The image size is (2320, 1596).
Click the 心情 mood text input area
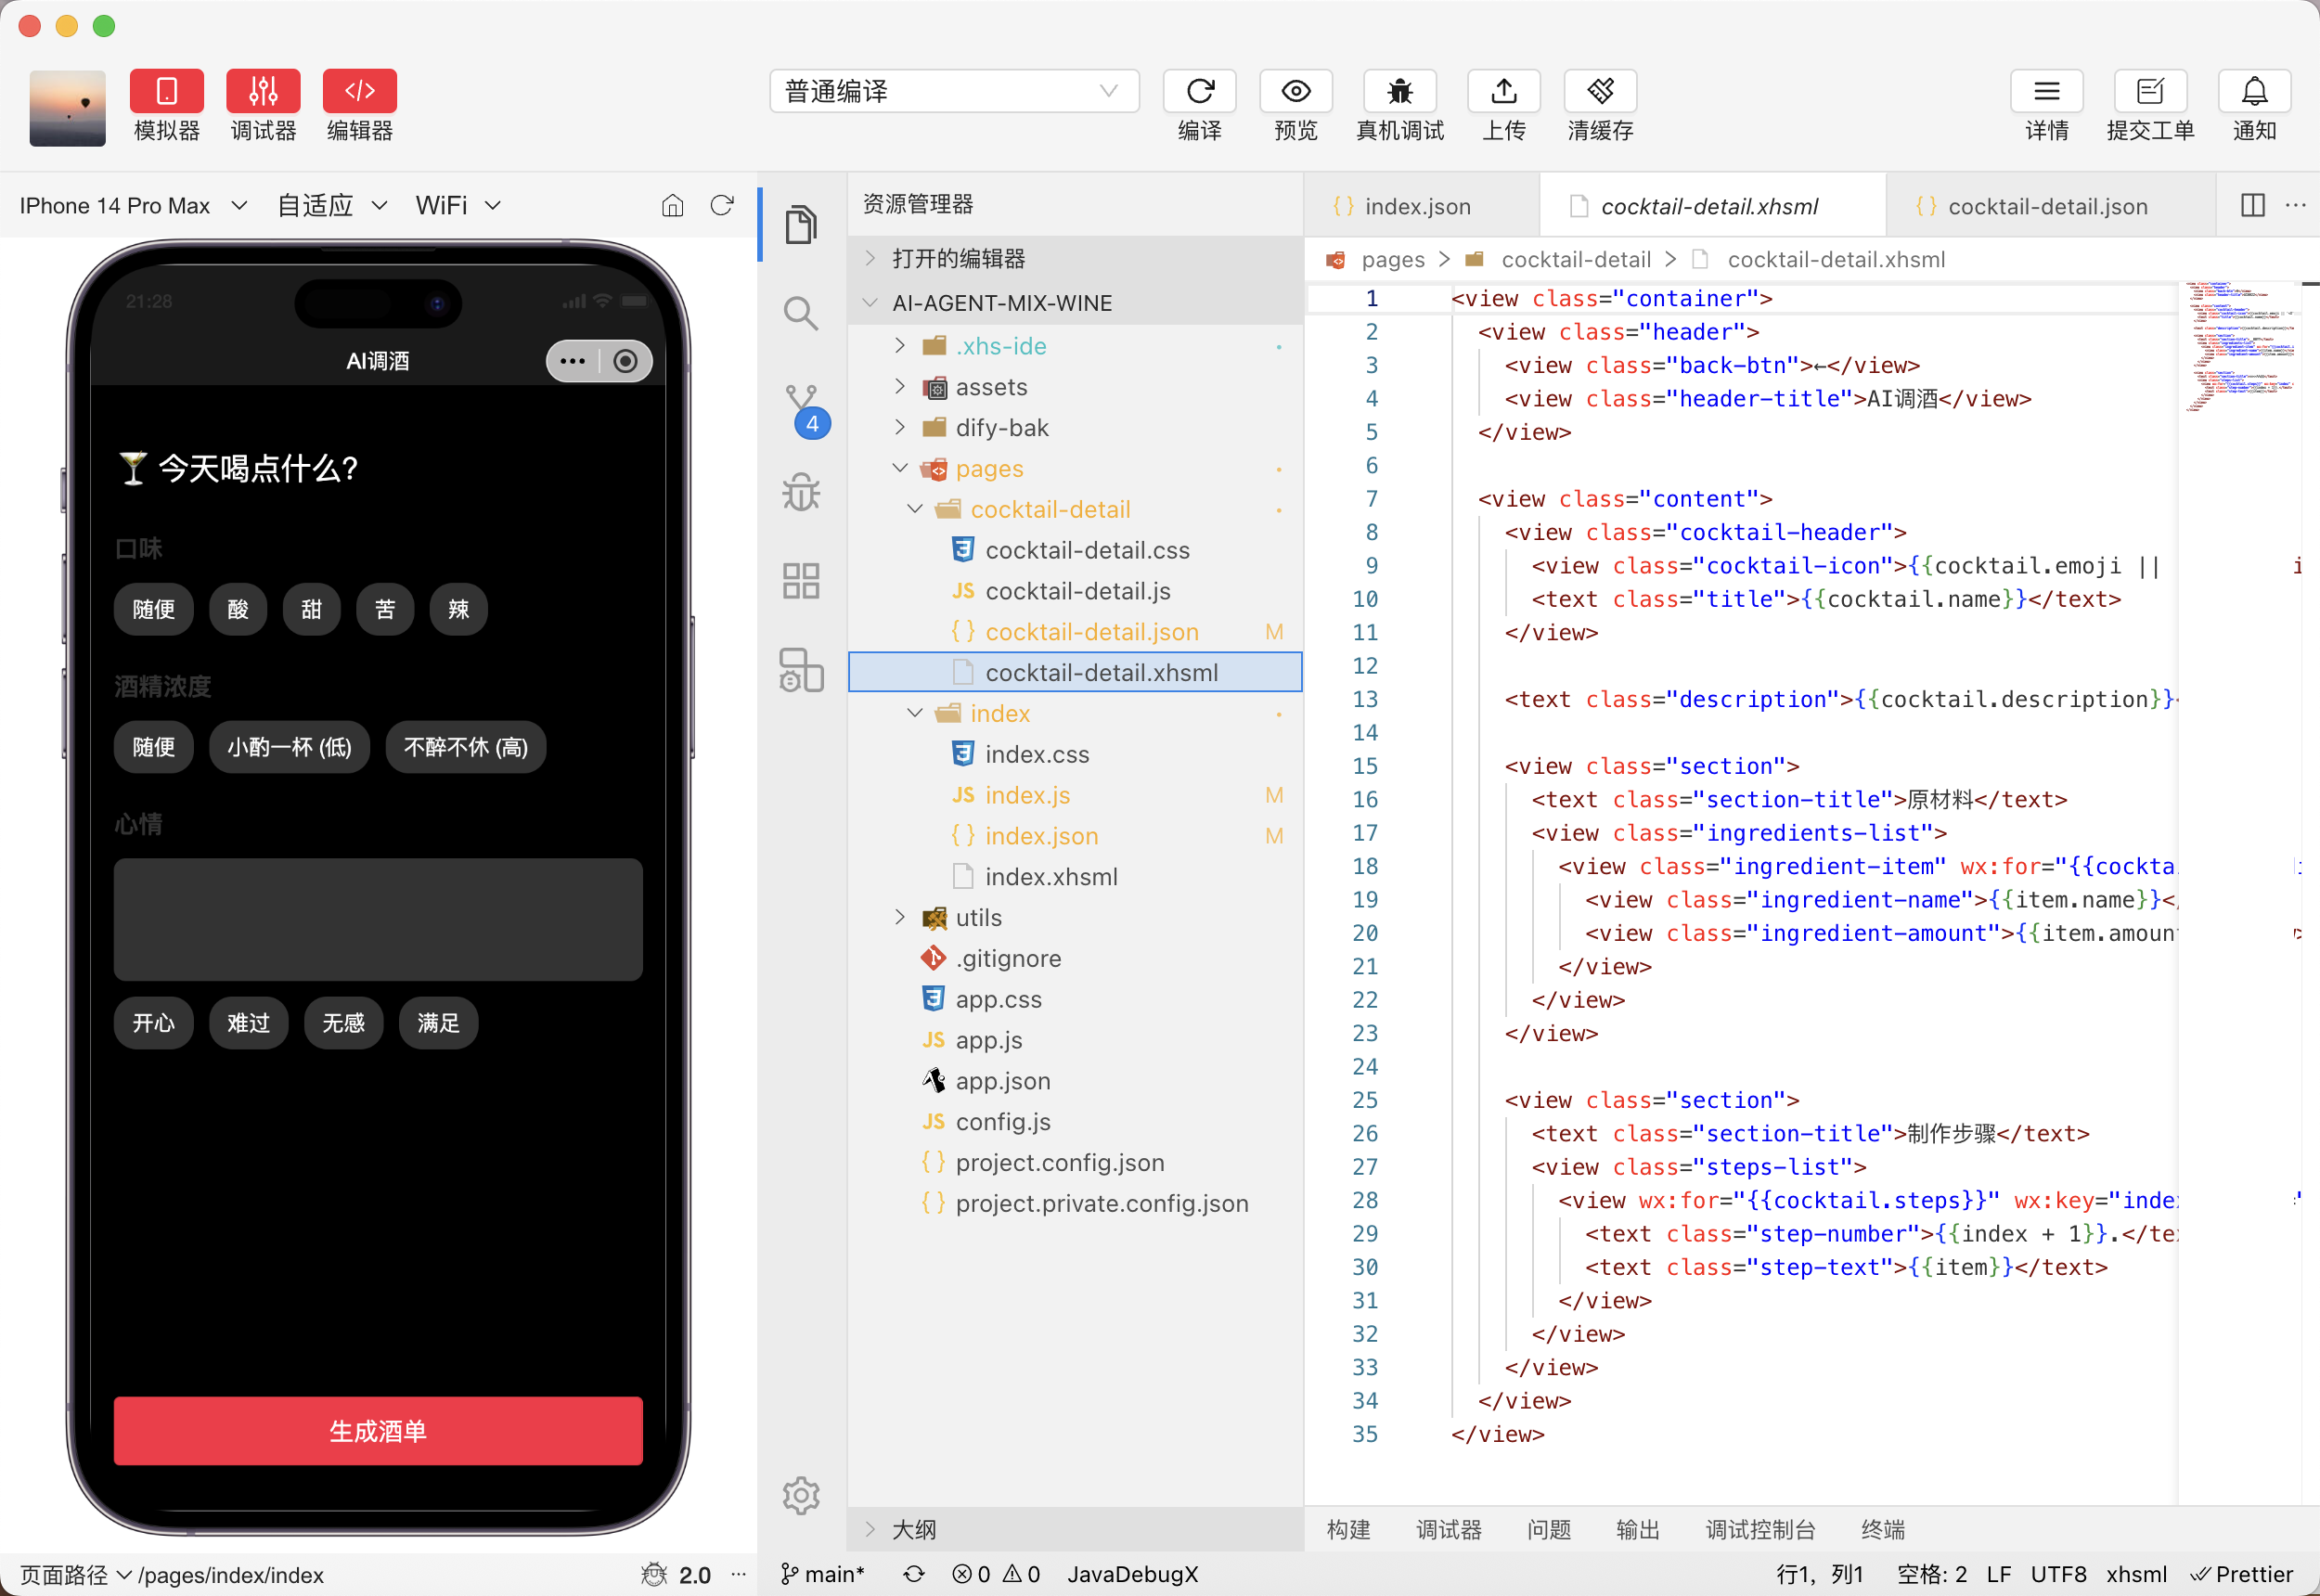pyautogui.click(x=378, y=919)
